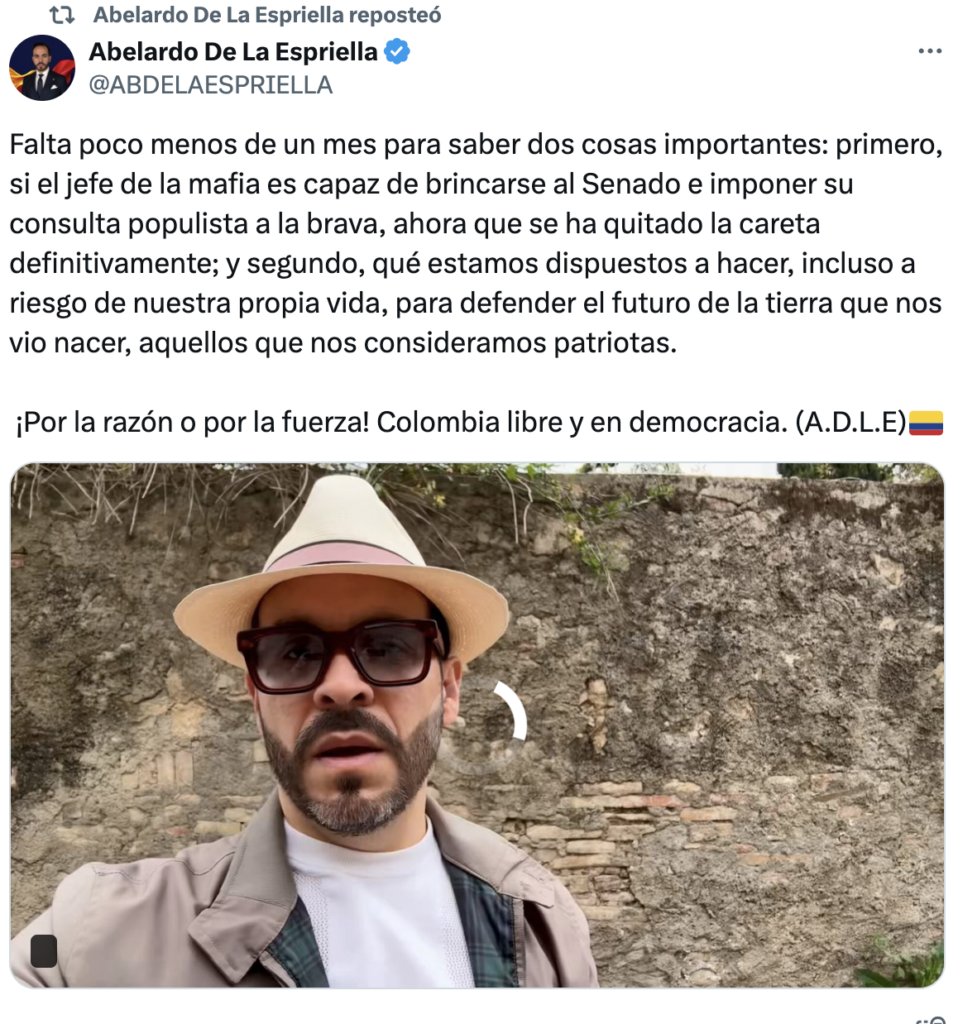Click the blue verified checkmark badge

pos(397,52)
